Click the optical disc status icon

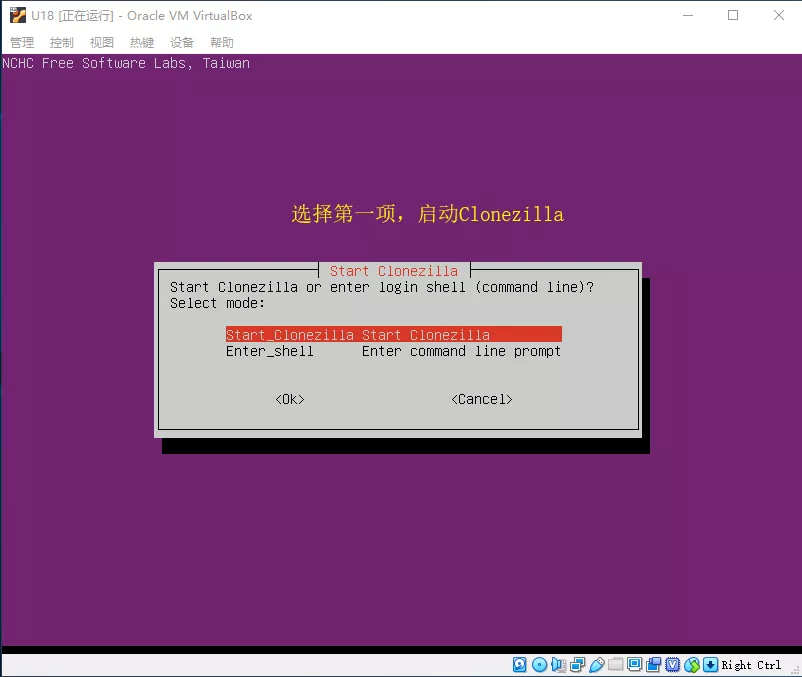(539, 664)
